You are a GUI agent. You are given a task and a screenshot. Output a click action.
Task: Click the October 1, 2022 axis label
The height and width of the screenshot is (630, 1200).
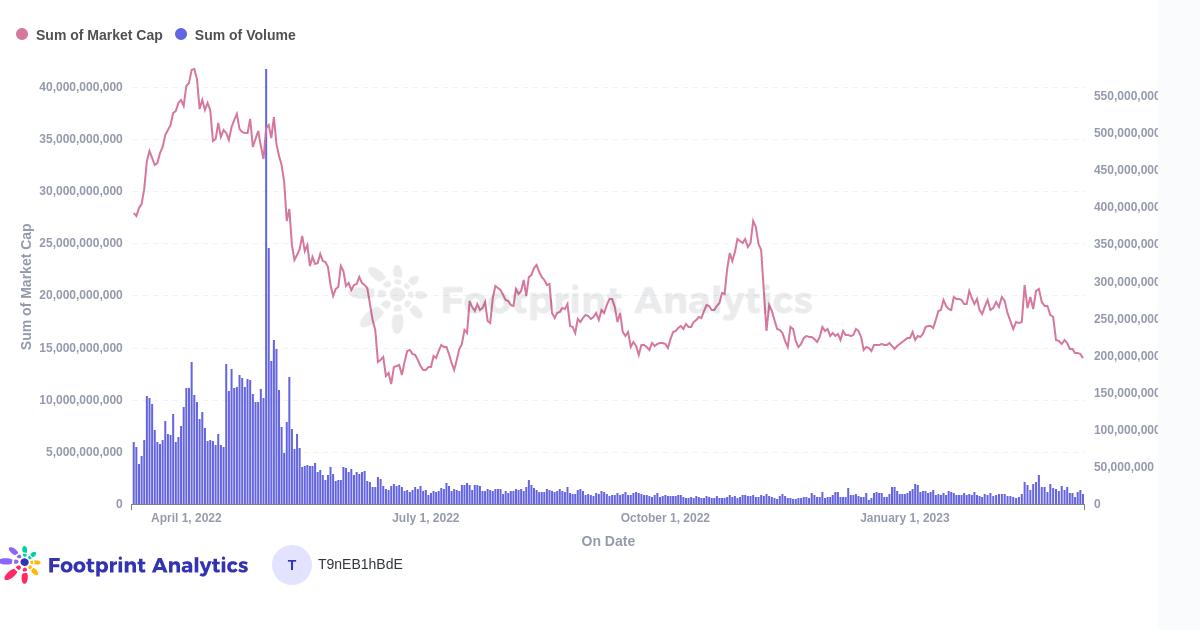(x=665, y=518)
